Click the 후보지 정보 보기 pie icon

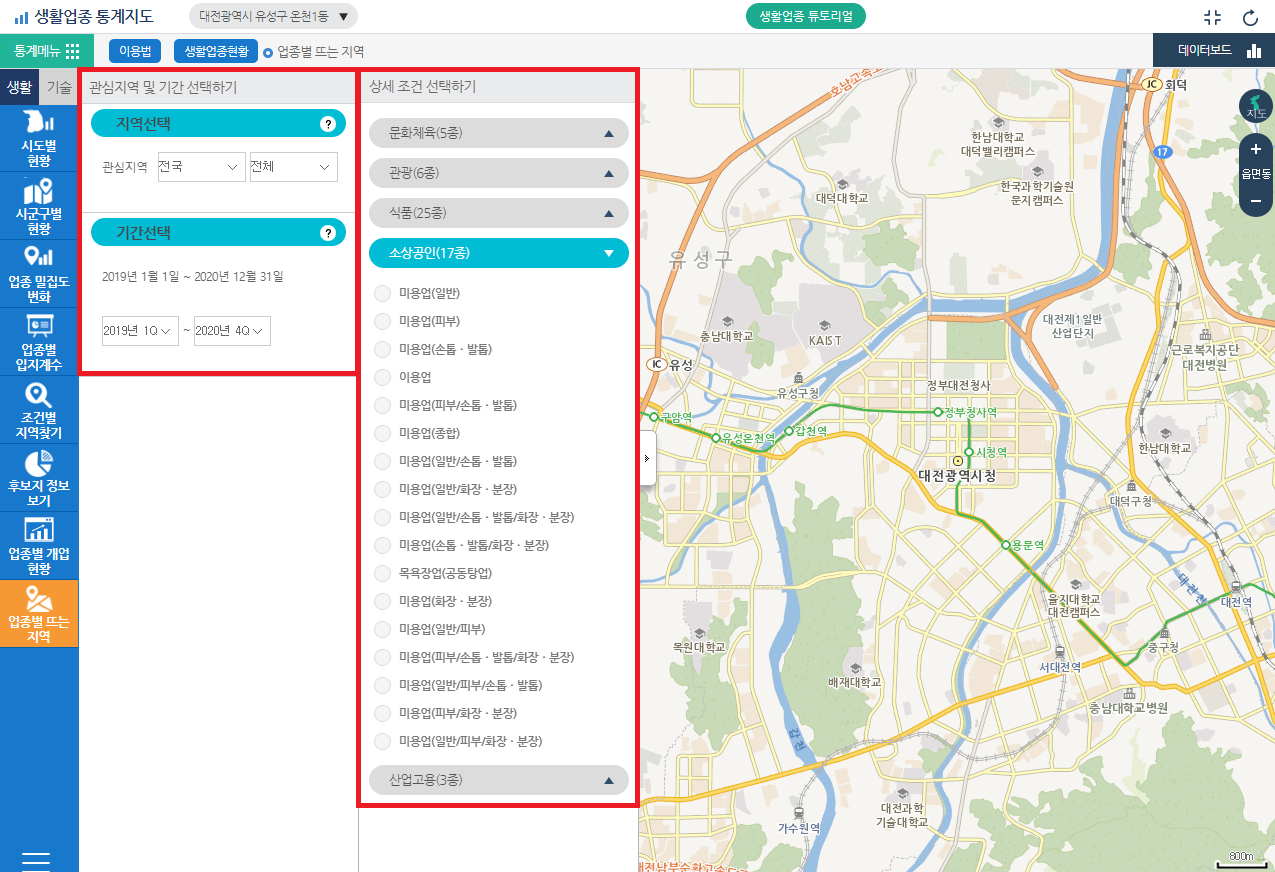(39, 464)
